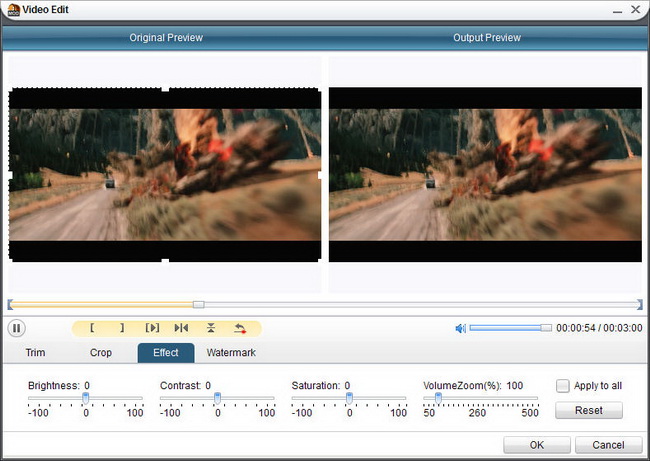Click the timeline end trim marker
Image resolution: width=650 pixels, height=461 pixels.
640,305
